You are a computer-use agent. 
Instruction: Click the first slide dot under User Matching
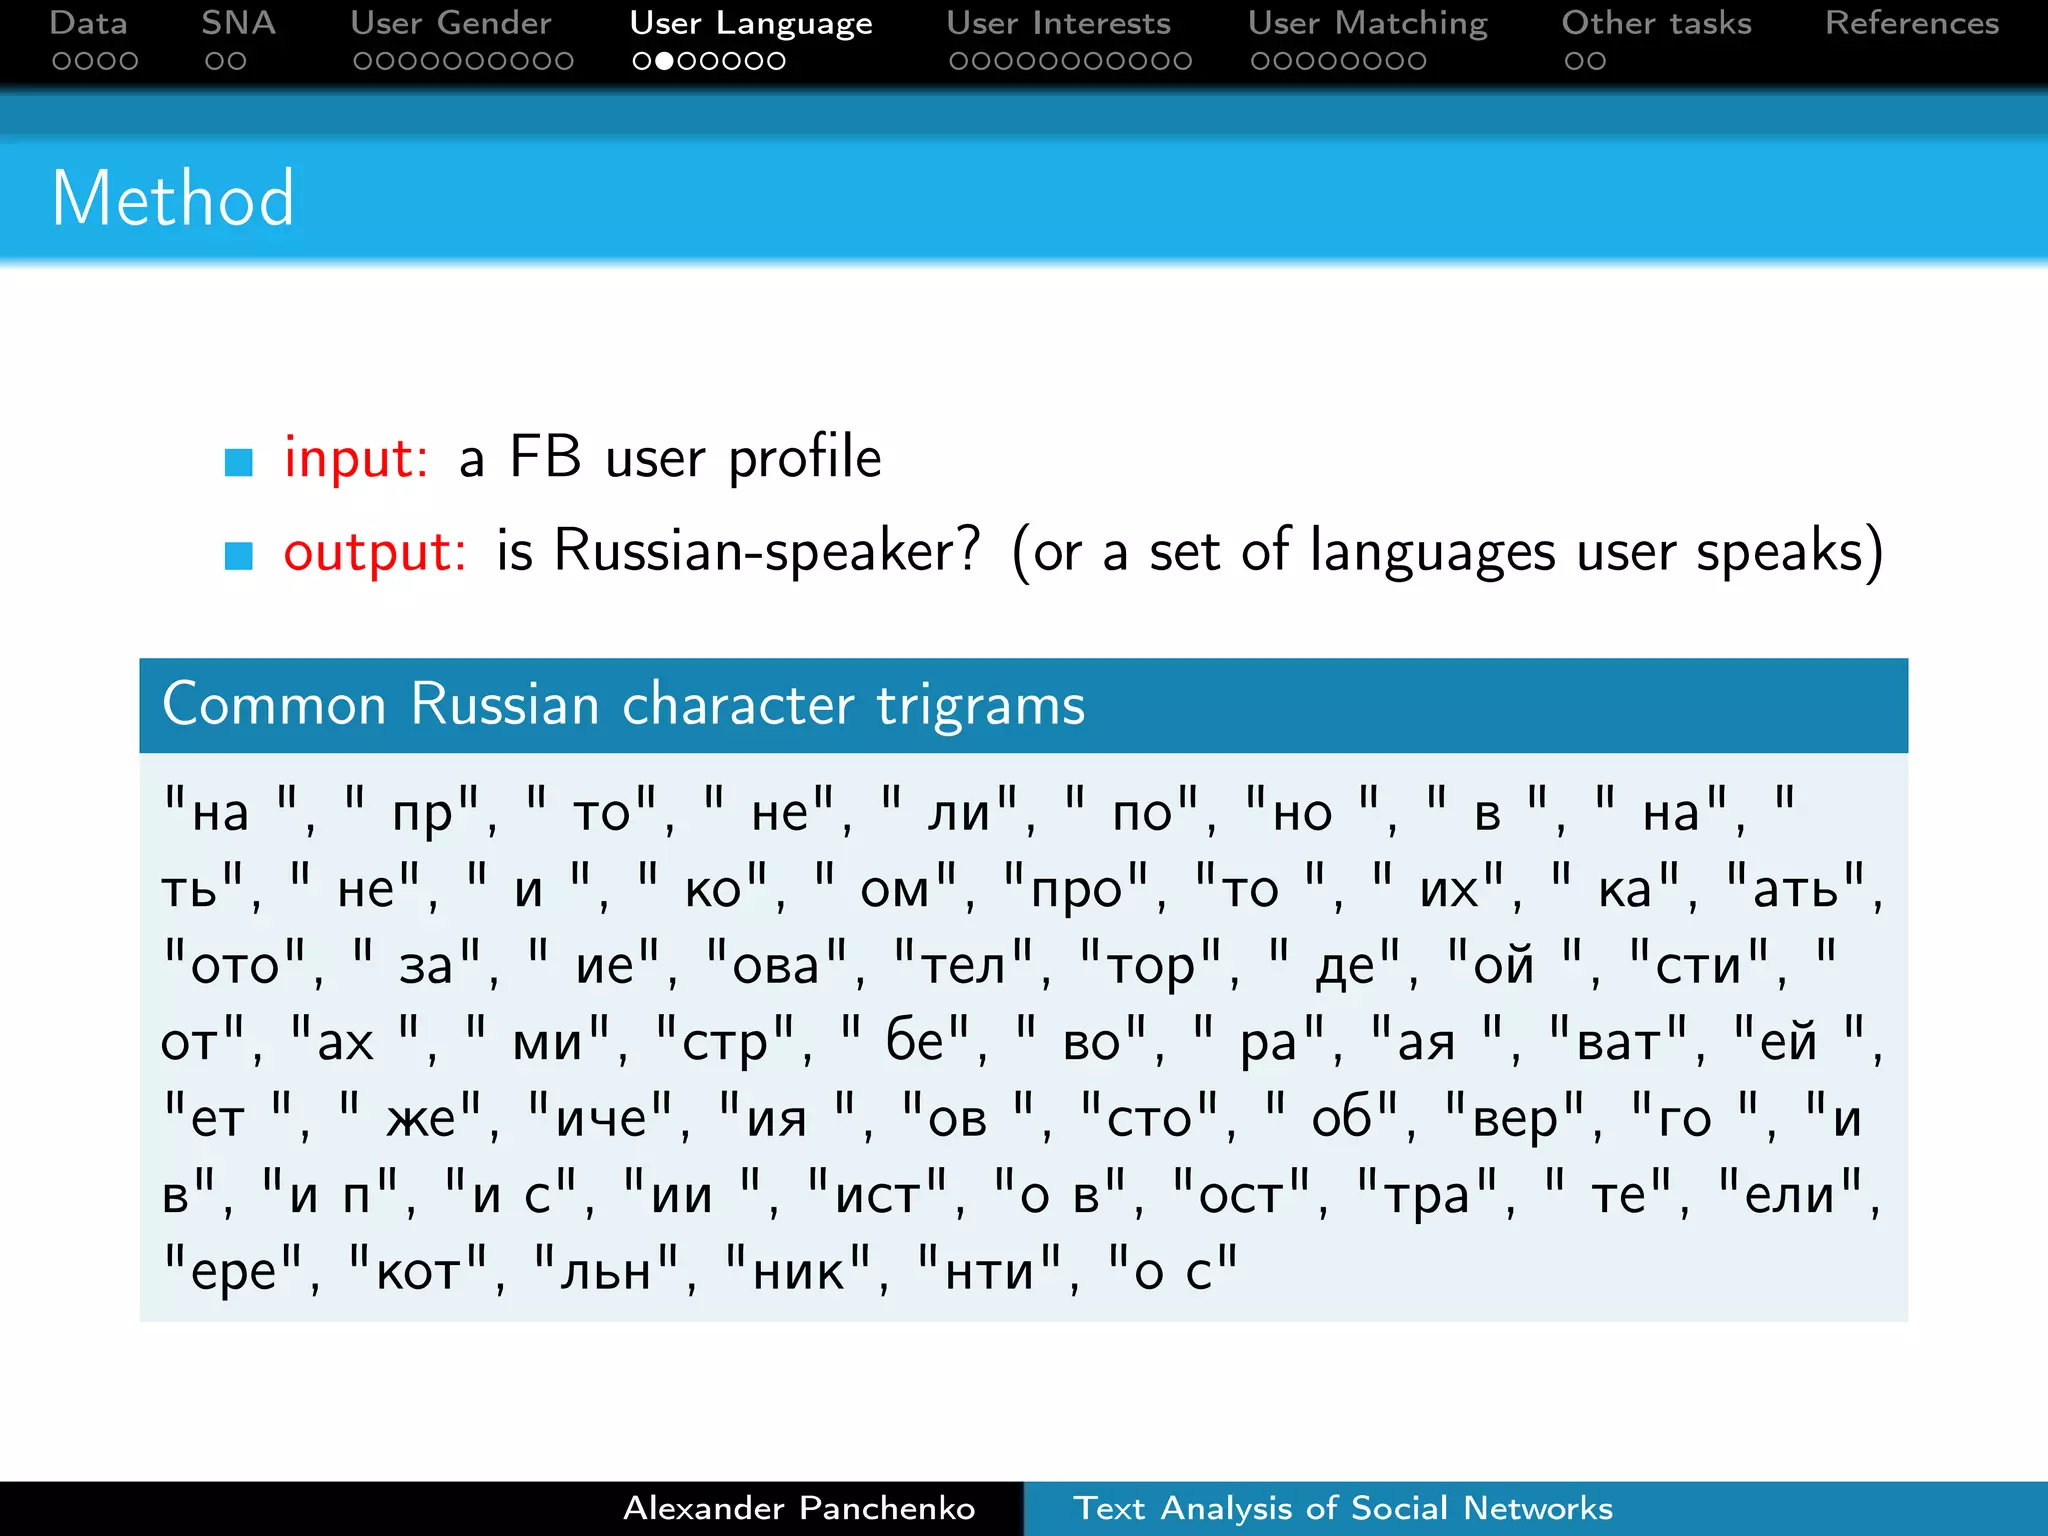1261,61
